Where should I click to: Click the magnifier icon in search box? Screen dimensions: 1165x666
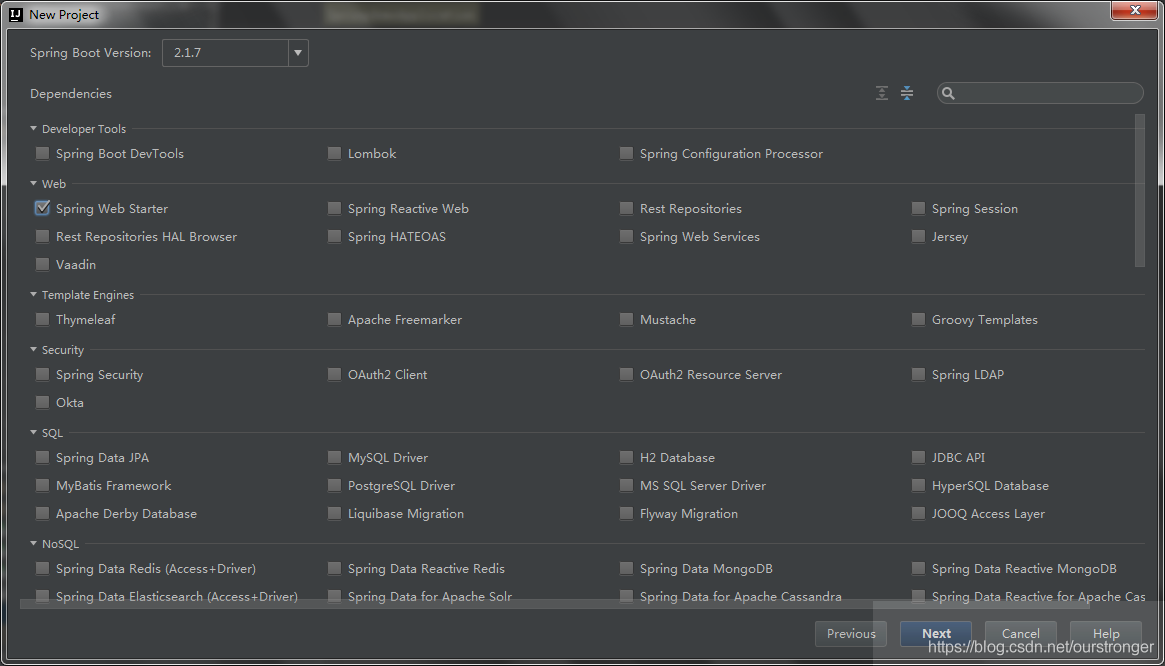point(949,93)
